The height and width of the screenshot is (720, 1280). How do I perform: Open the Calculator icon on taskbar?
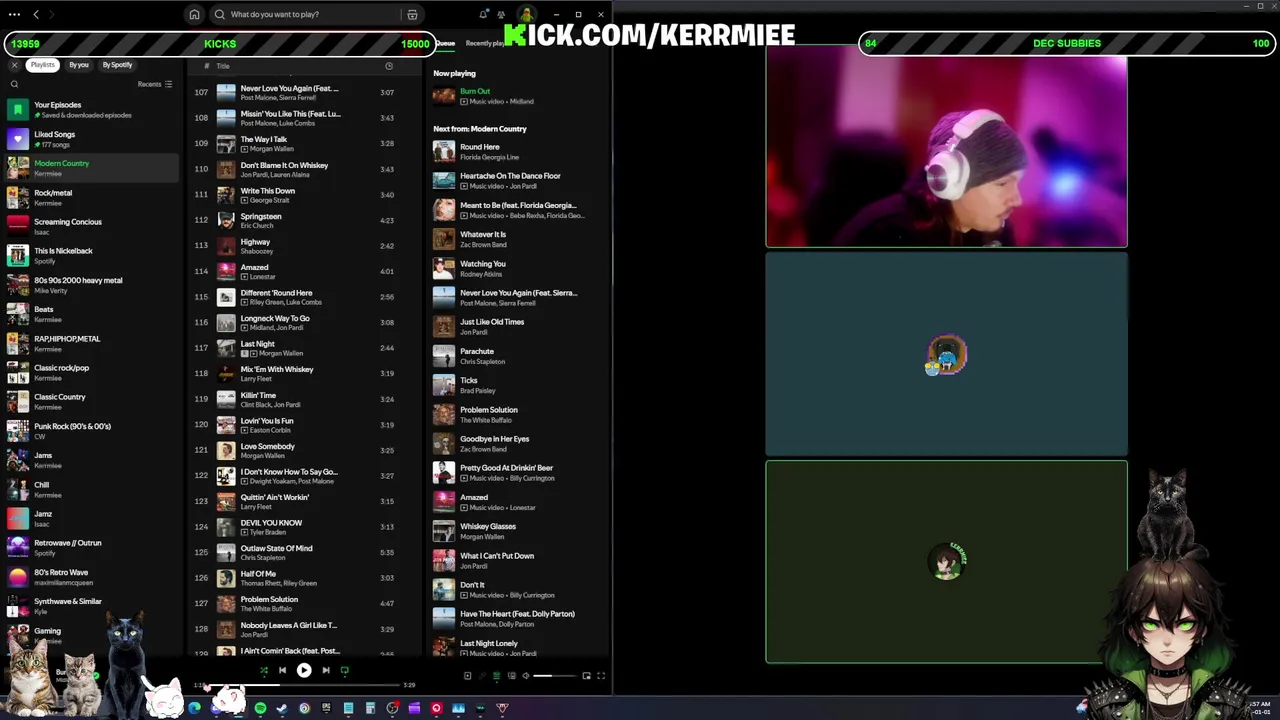point(370,708)
